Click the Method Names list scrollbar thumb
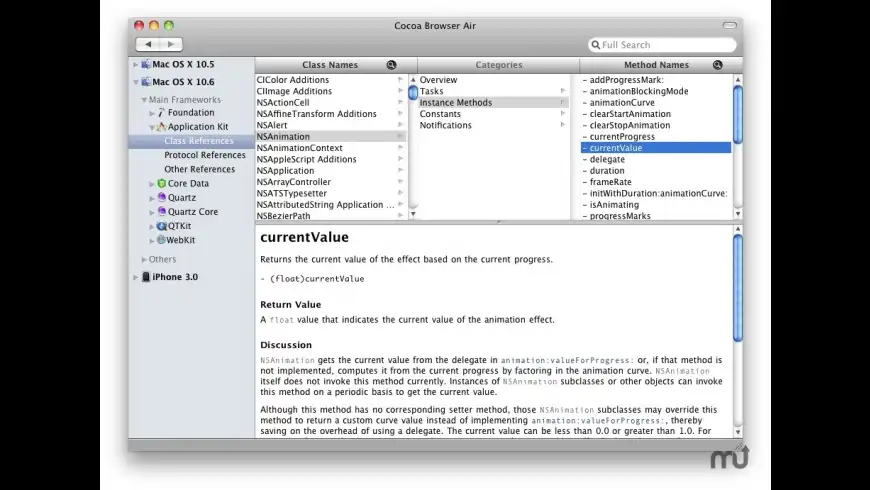The height and width of the screenshot is (490, 870). tap(738, 115)
